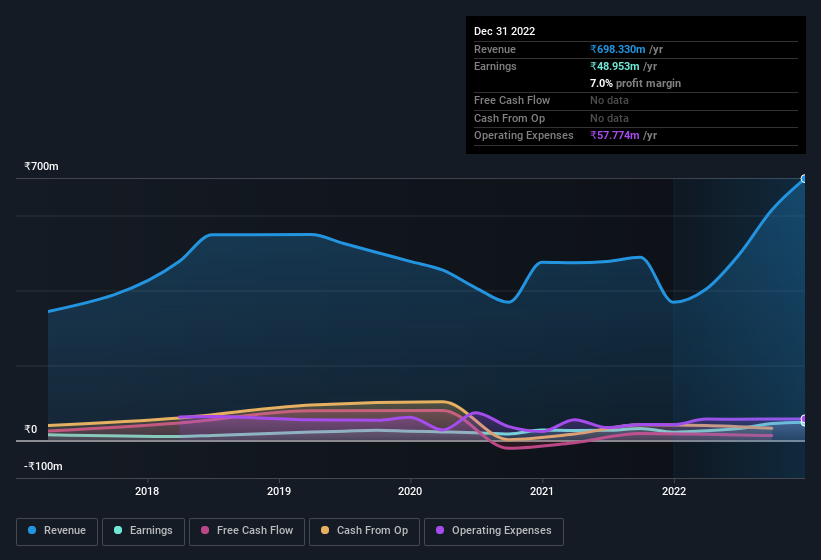Toggle Cash From Op legend button
Screen dimensions: 821x560
[364, 531]
